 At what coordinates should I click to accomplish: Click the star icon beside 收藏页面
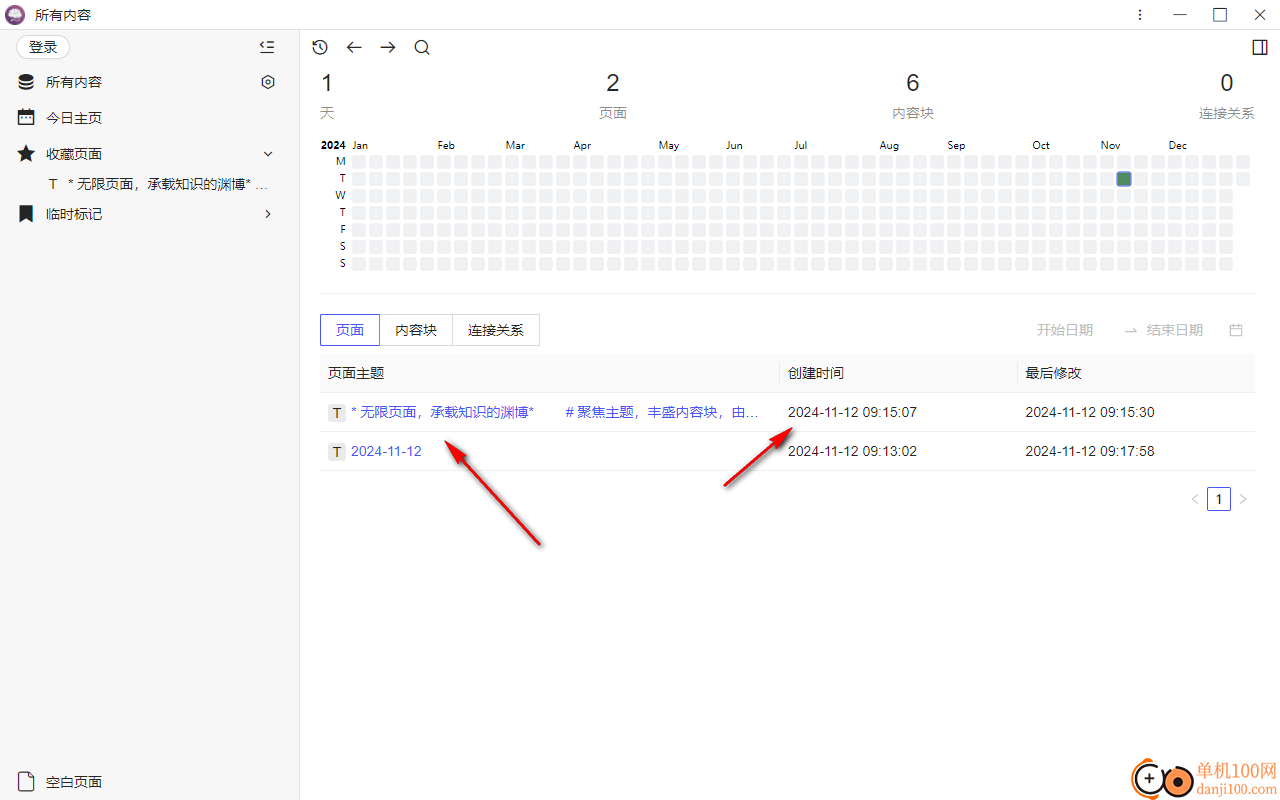[x=26, y=153]
